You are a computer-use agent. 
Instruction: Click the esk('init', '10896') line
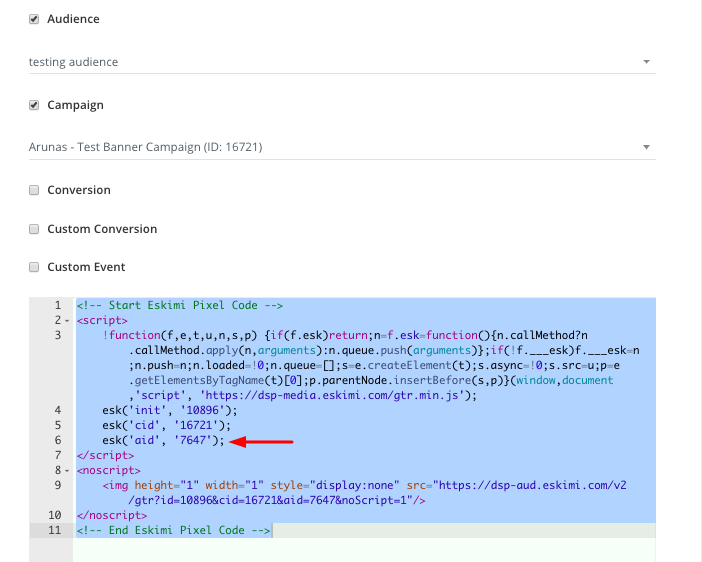[x=170, y=410]
